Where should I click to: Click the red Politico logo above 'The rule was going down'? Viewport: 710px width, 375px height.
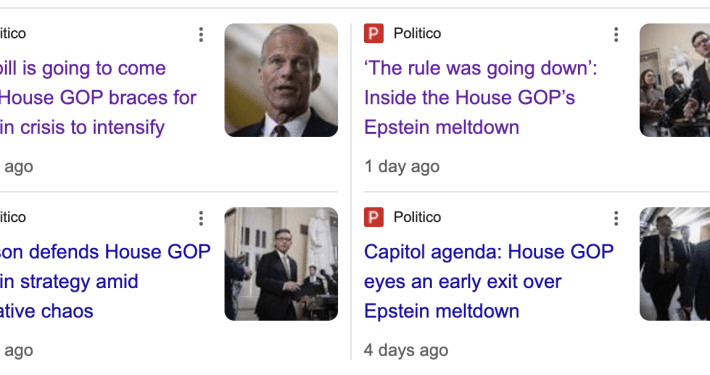coord(374,34)
